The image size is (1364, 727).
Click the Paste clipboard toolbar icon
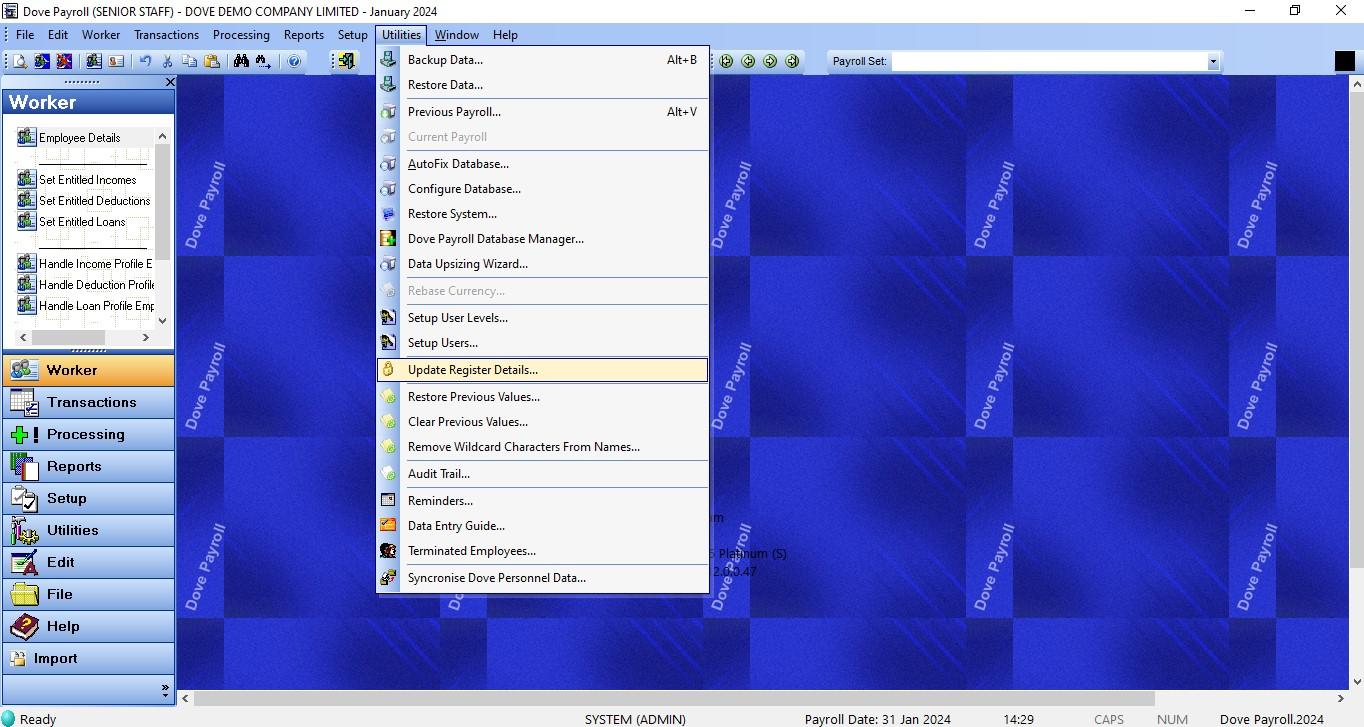[212, 61]
